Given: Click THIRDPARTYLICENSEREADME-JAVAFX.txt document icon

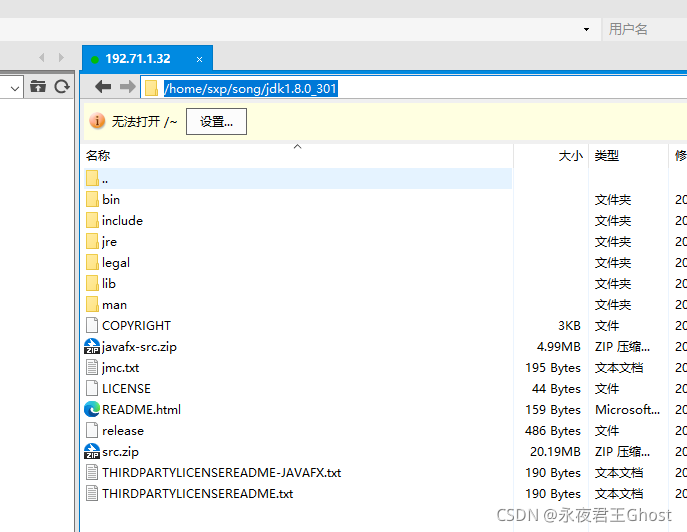Looking at the screenshot, I should coord(92,472).
